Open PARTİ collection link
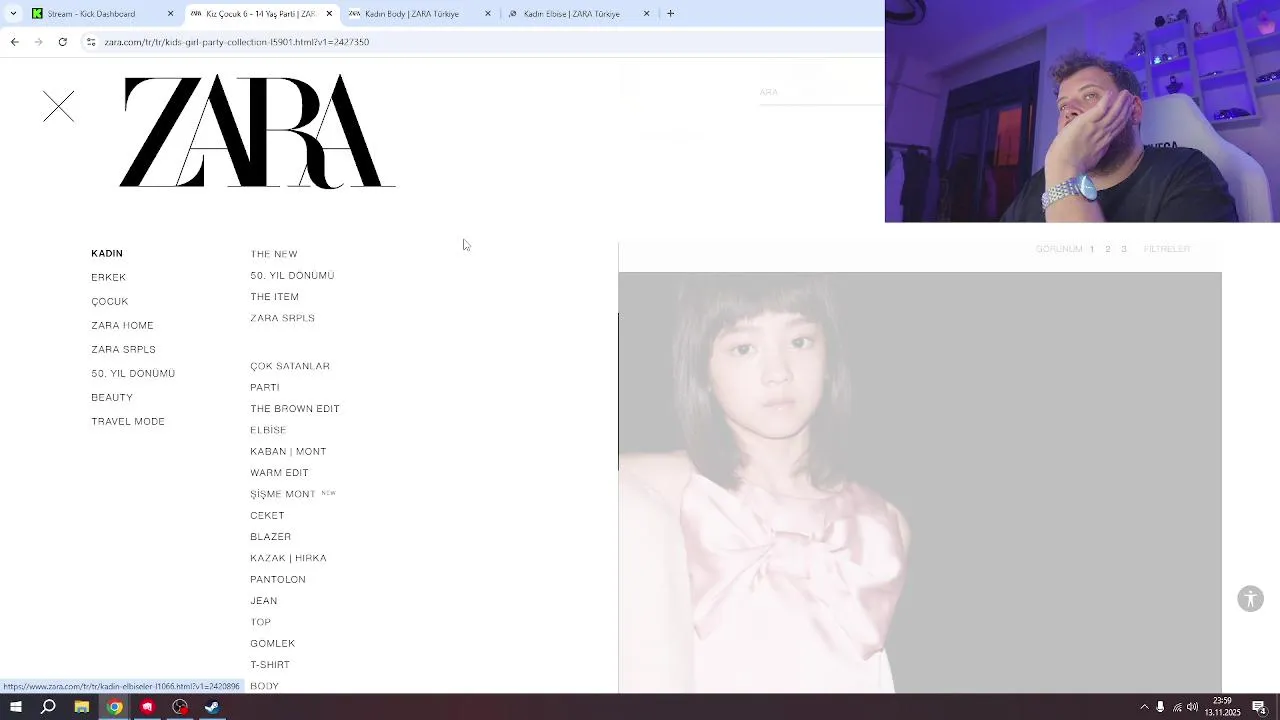The image size is (1280, 720). click(265, 388)
